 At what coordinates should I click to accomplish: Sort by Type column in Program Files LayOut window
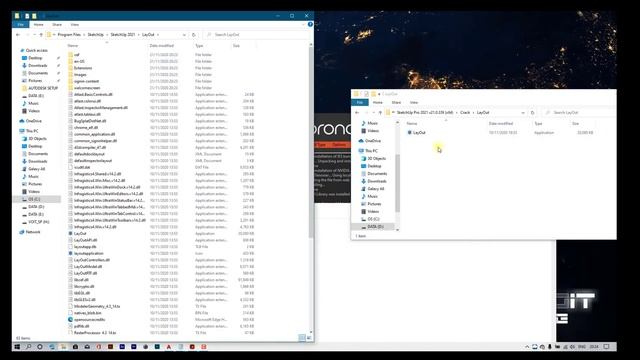[x=199, y=46]
